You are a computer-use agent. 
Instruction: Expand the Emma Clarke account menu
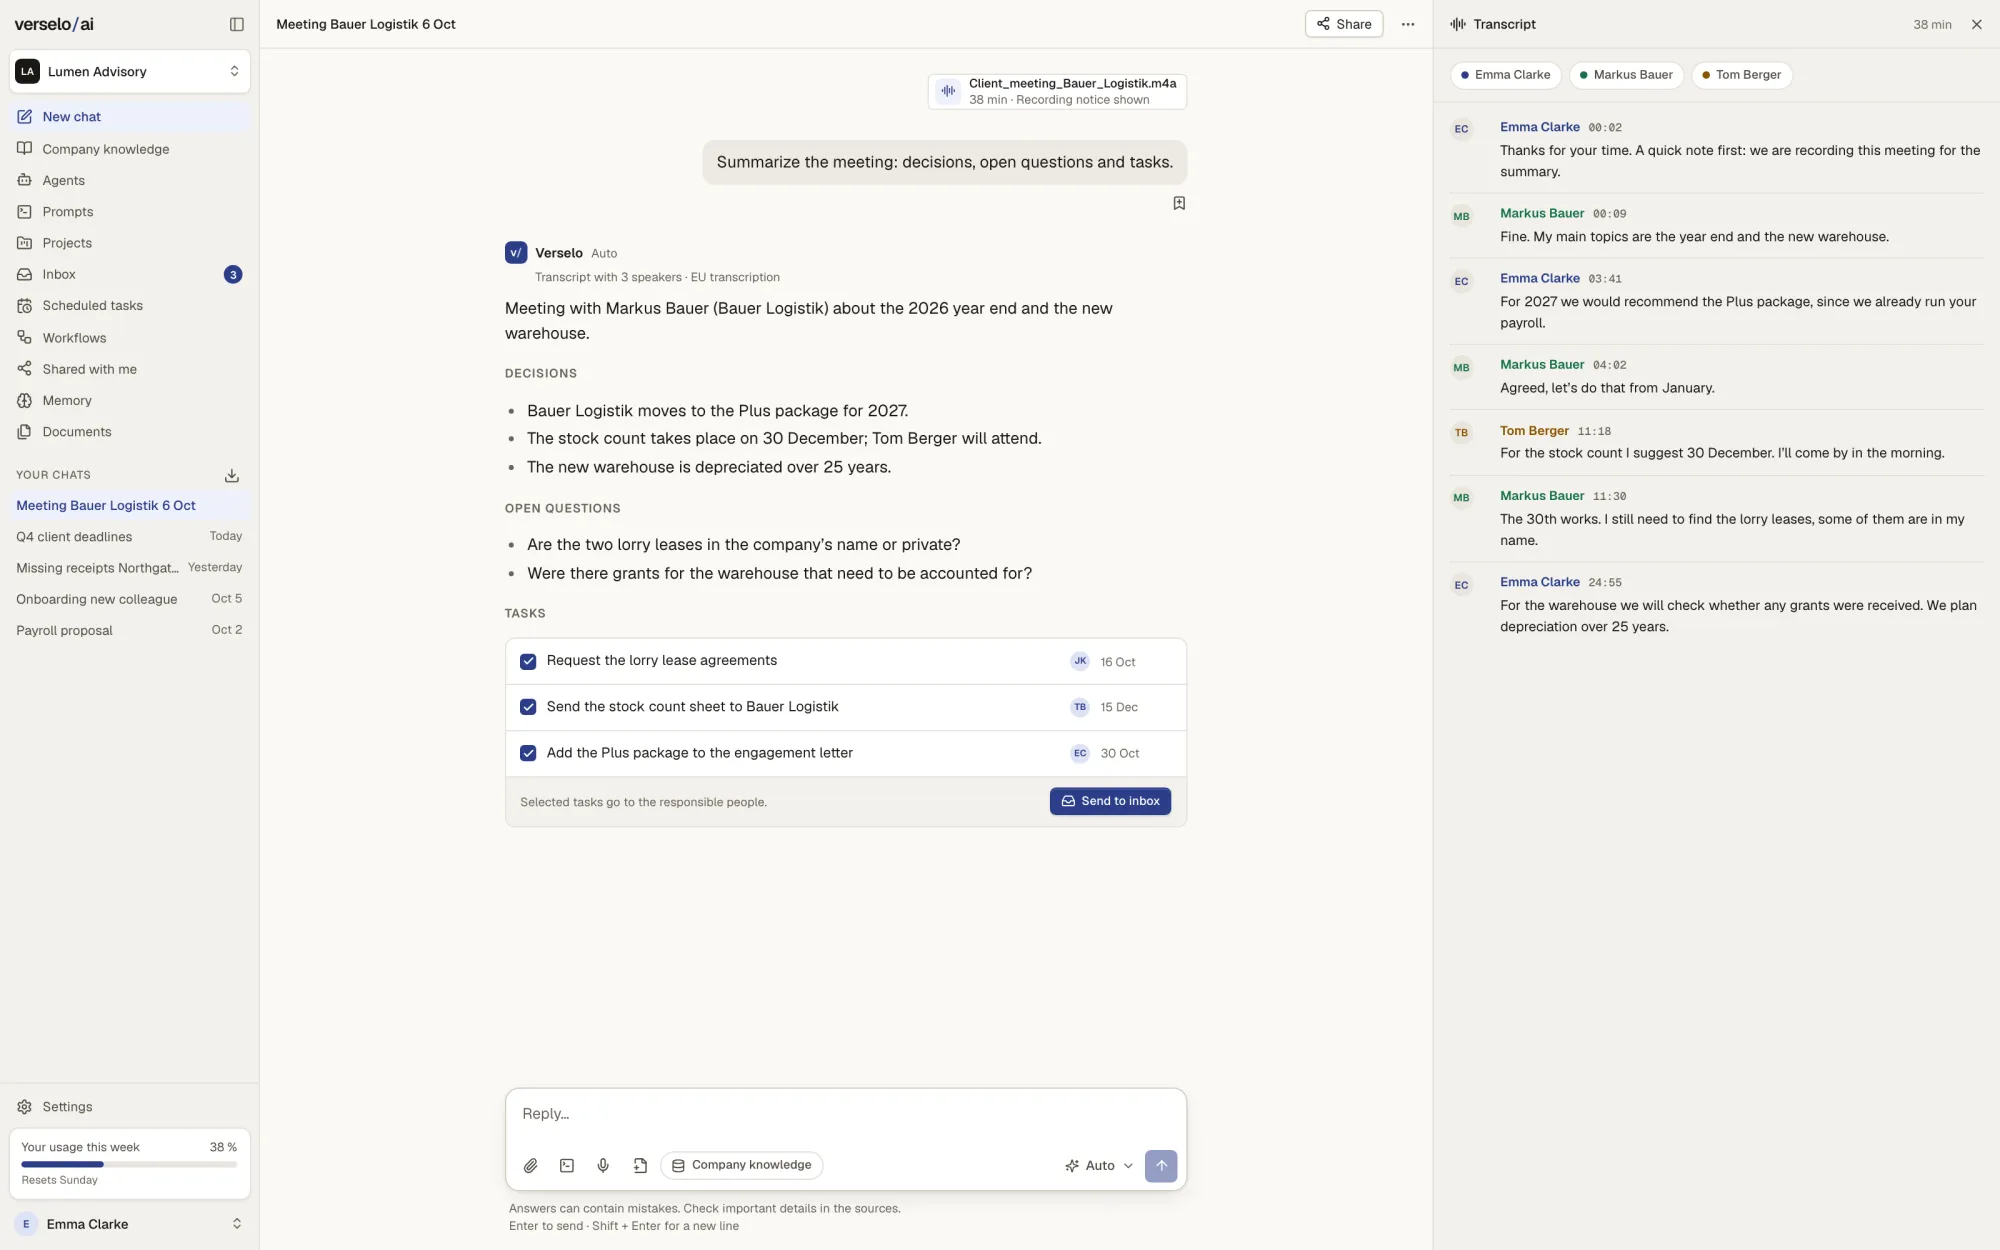130,1224
